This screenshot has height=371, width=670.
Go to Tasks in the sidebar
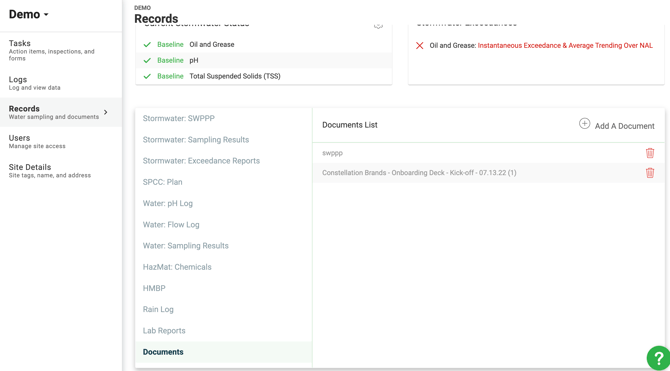(61, 50)
